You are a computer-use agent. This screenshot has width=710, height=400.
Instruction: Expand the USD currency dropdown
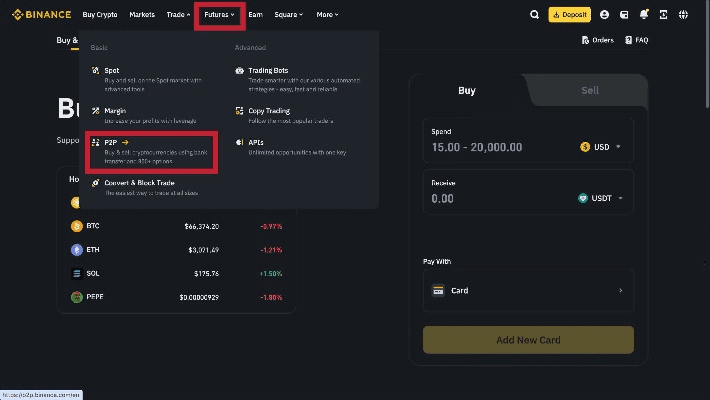point(600,147)
